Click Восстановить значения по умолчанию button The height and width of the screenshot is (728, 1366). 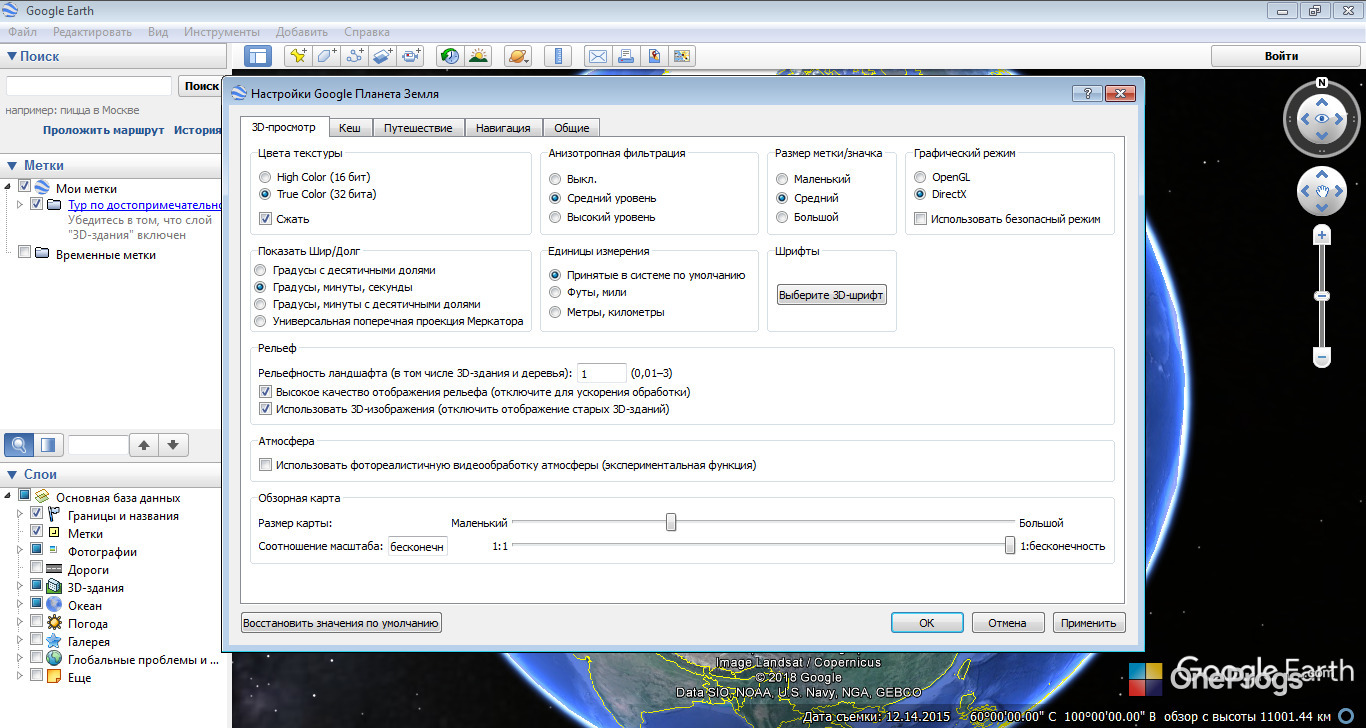tap(341, 623)
